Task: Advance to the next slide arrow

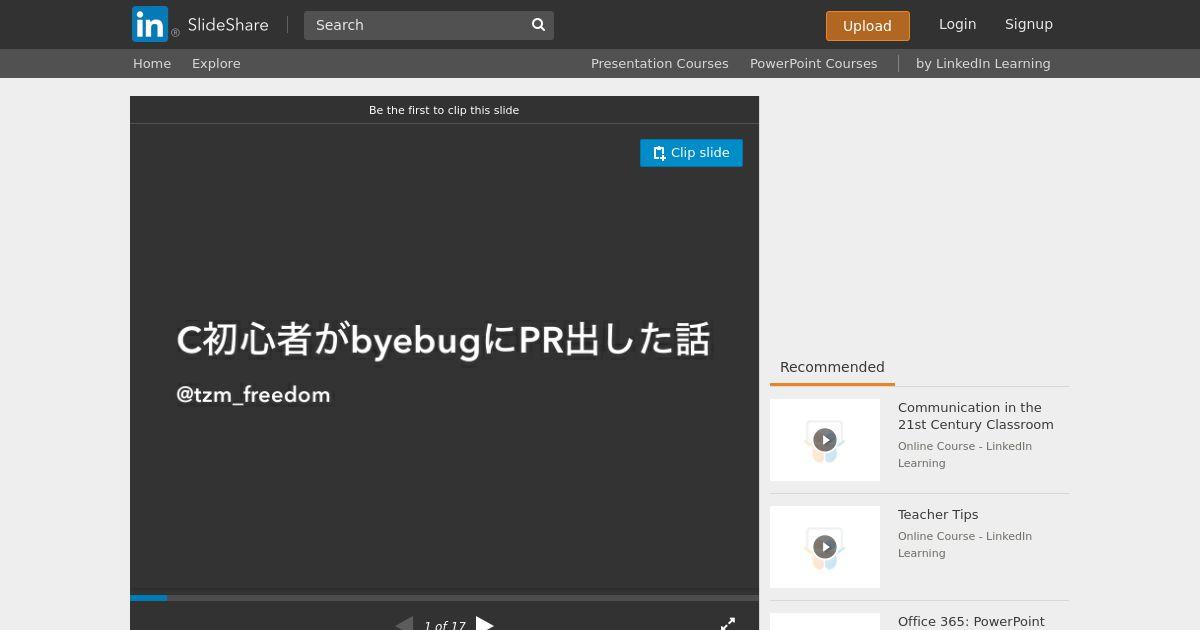Action: (484, 624)
